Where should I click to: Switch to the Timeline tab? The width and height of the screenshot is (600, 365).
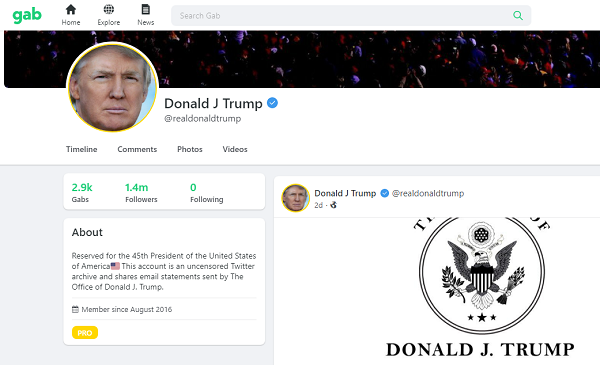(x=82, y=149)
